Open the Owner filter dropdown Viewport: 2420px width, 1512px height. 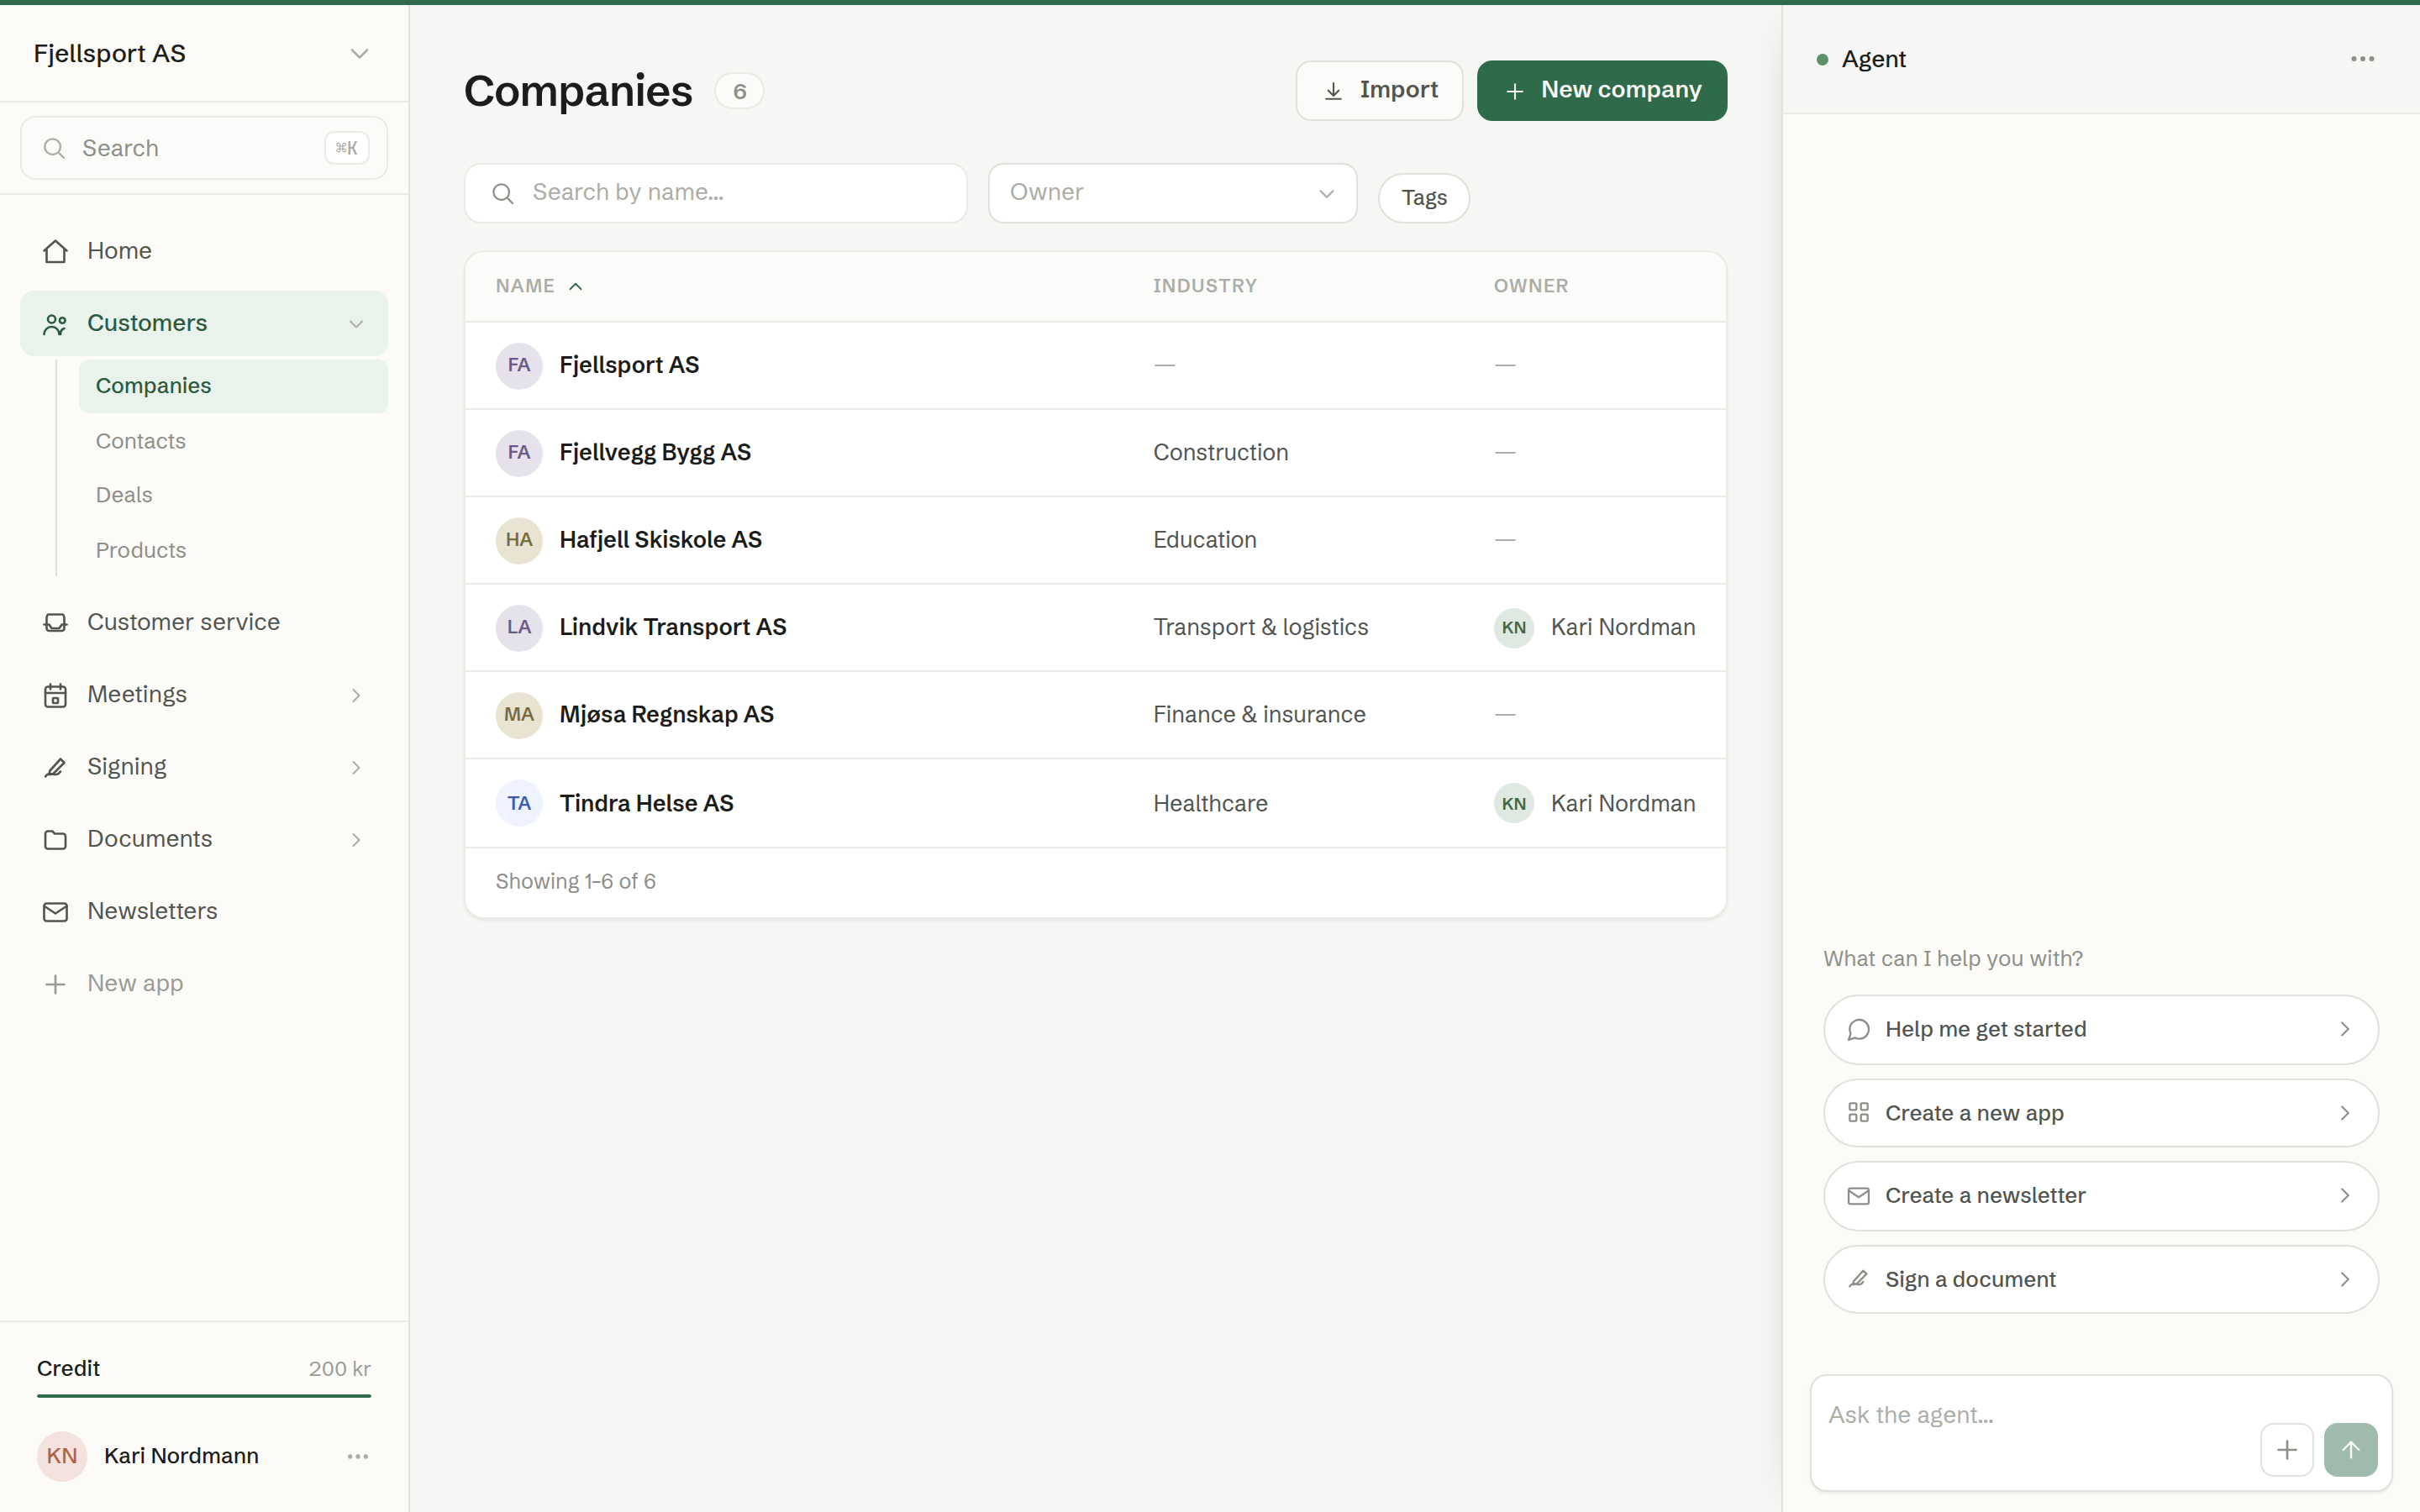pos(1172,193)
